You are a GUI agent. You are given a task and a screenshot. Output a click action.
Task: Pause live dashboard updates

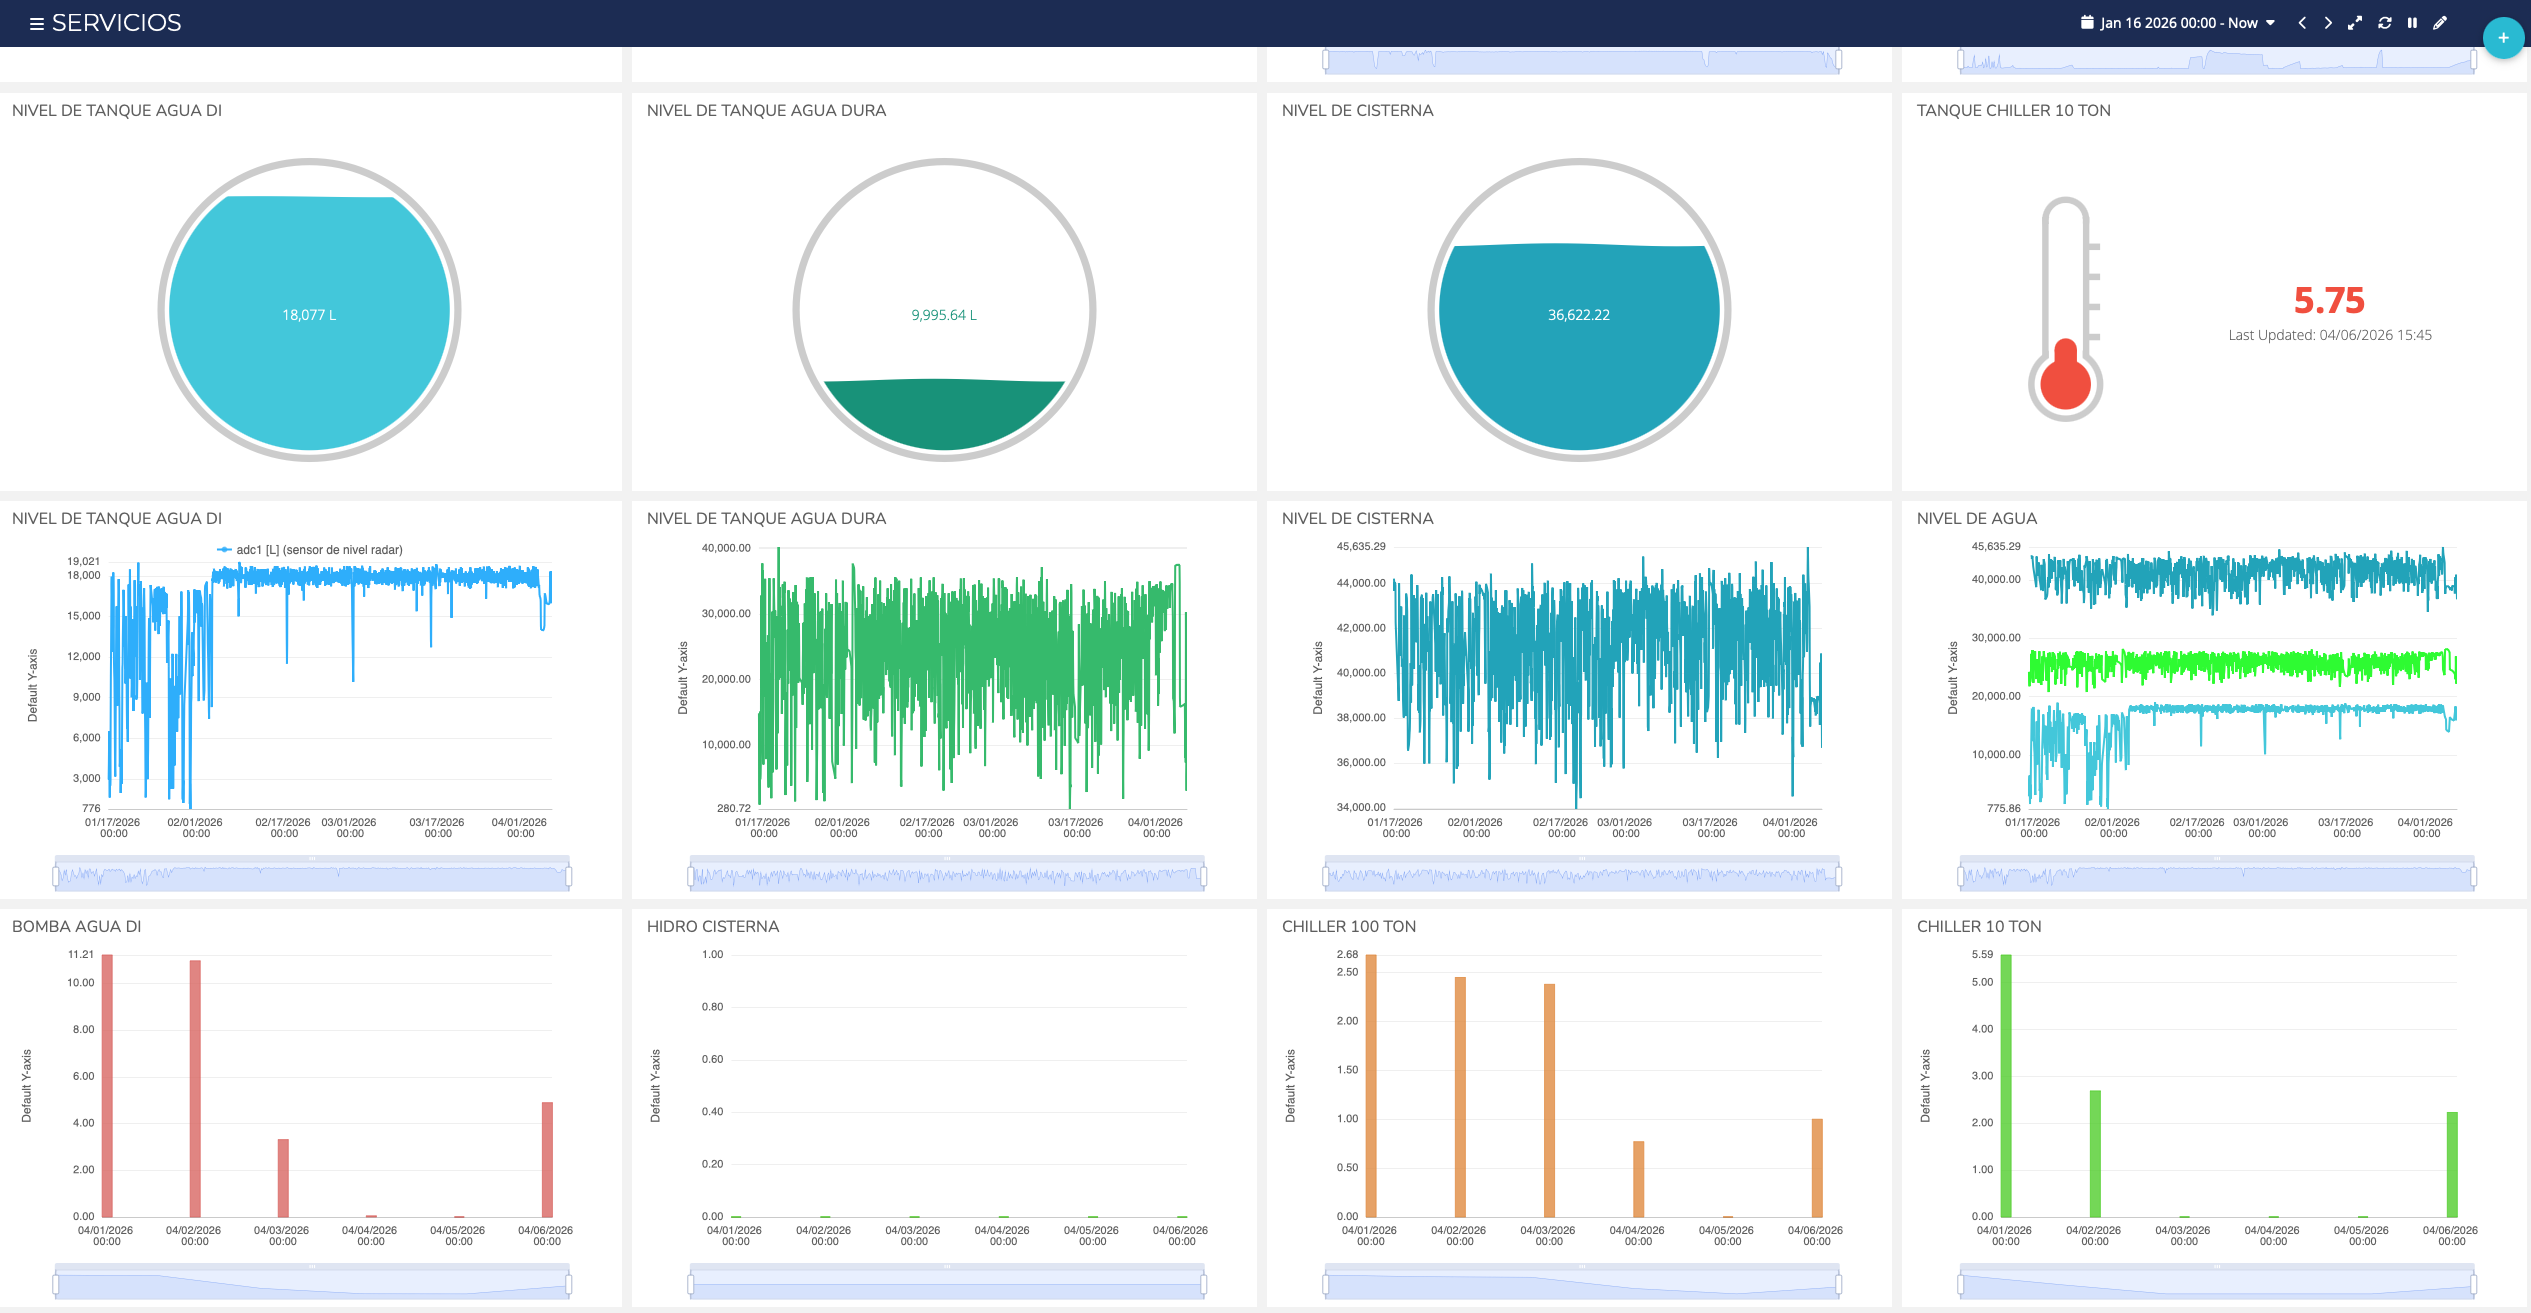(x=2412, y=23)
